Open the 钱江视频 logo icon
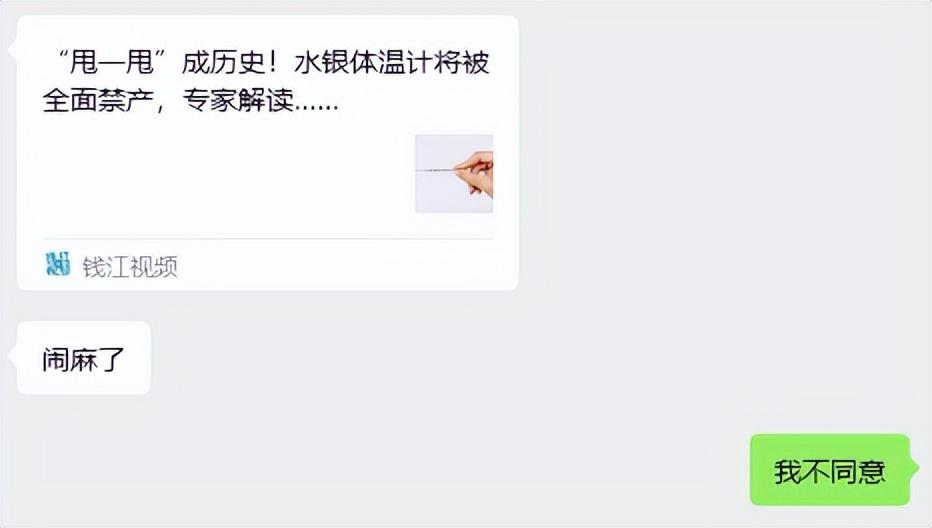 coord(58,264)
